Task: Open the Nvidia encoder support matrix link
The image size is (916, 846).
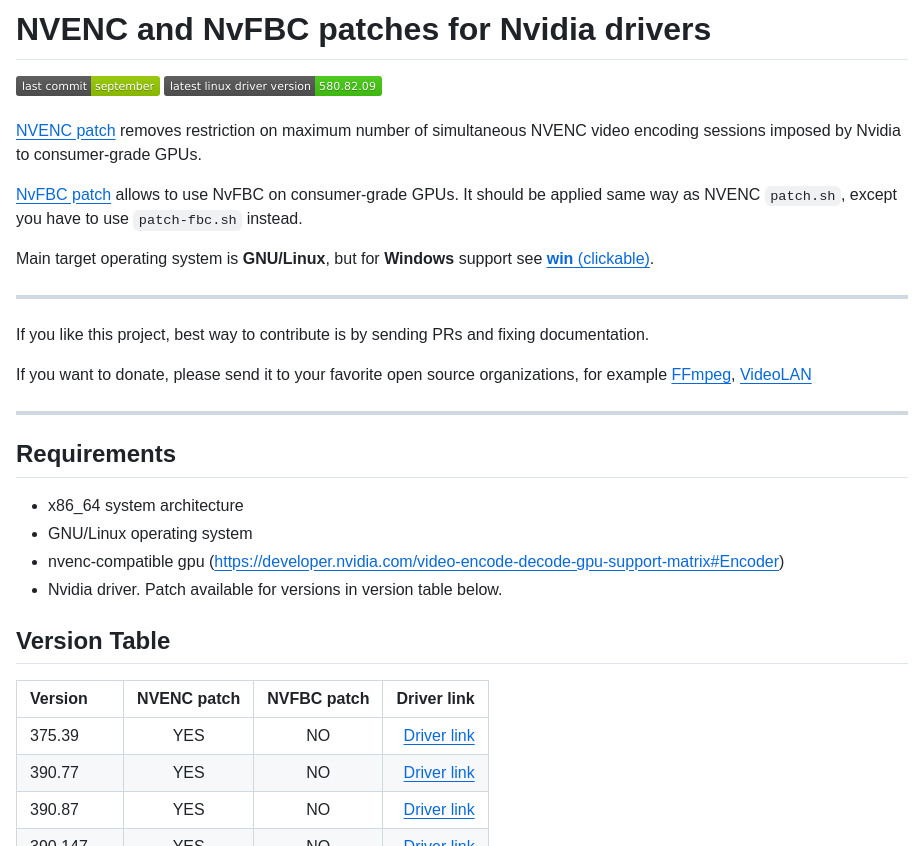Action: [496, 561]
